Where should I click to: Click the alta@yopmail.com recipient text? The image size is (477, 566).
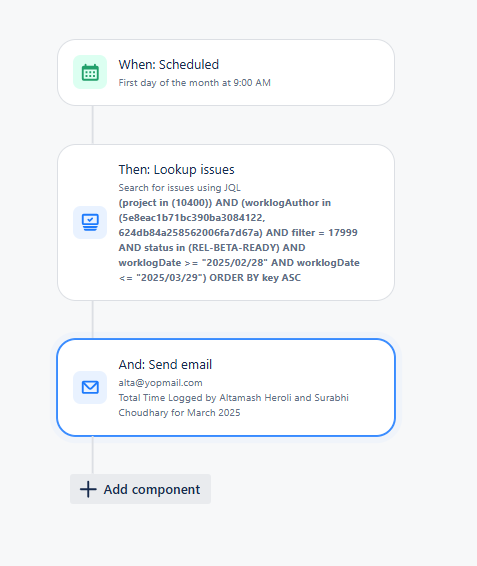pyautogui.click(x=160, y=383)
